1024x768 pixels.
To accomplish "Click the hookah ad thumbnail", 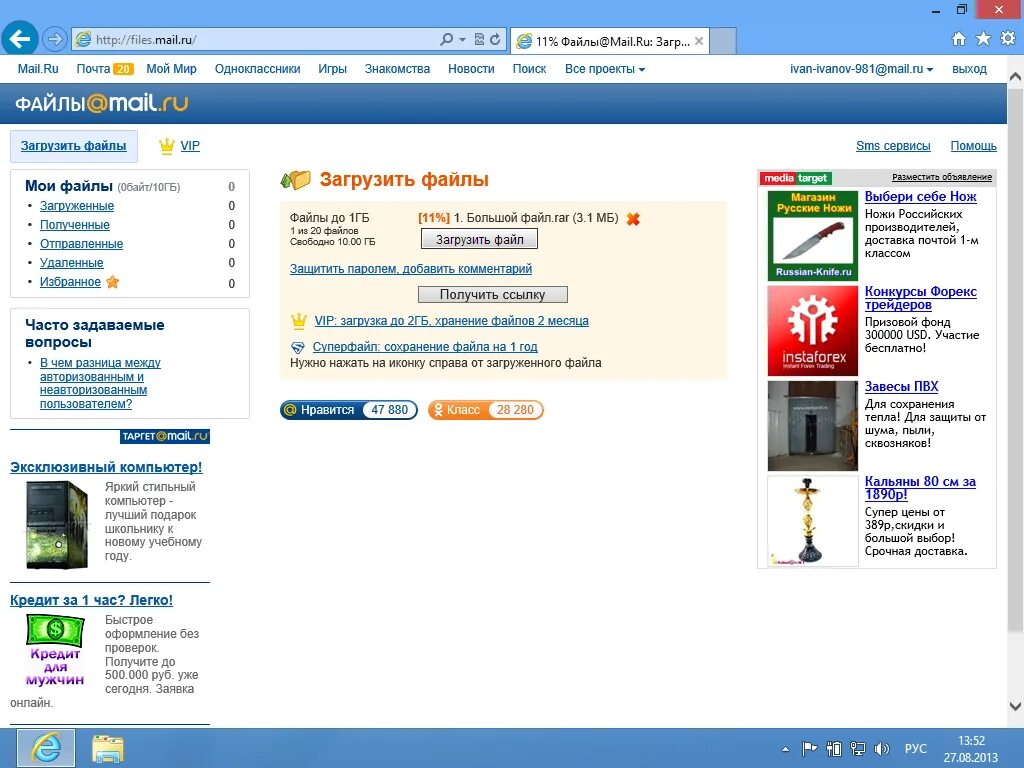I will tap(812, 521).
